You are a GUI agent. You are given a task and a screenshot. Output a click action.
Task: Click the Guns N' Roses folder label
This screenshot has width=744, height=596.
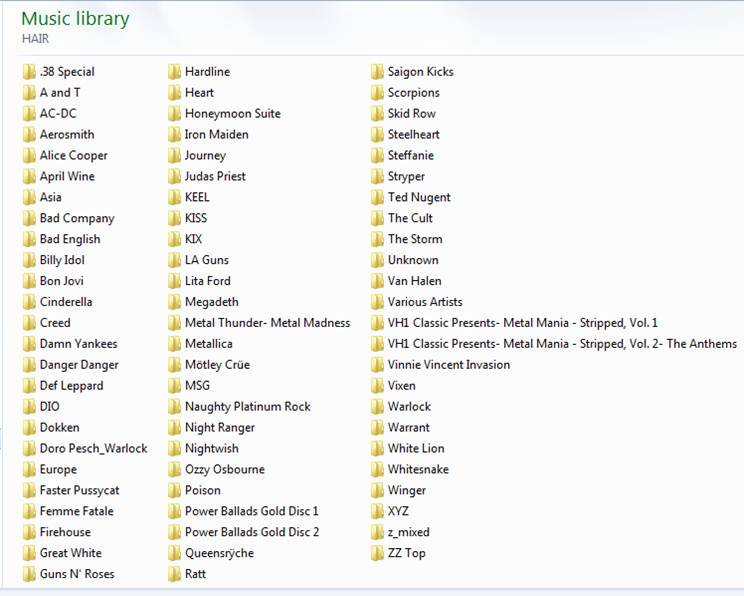point(77,574)
